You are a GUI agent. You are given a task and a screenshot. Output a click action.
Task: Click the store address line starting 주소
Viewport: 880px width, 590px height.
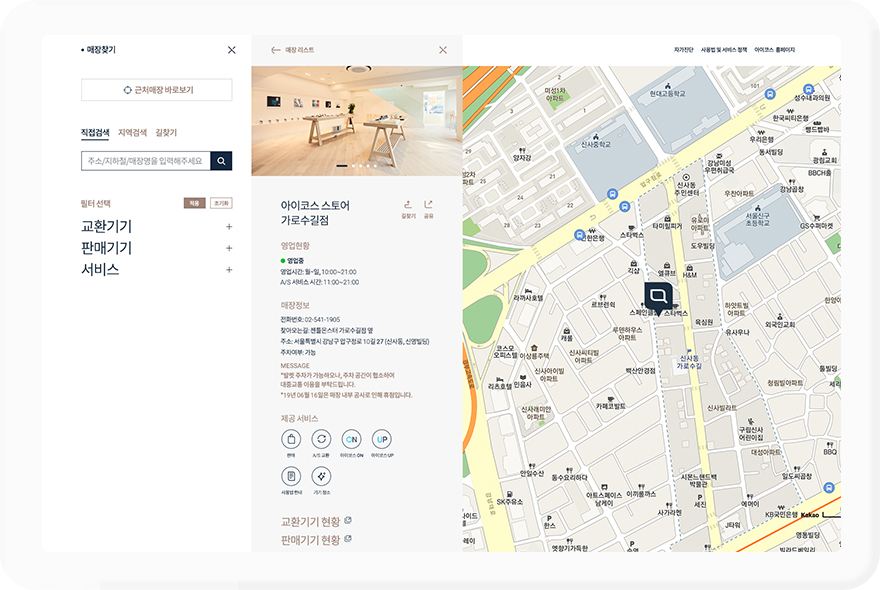point(355,341)
